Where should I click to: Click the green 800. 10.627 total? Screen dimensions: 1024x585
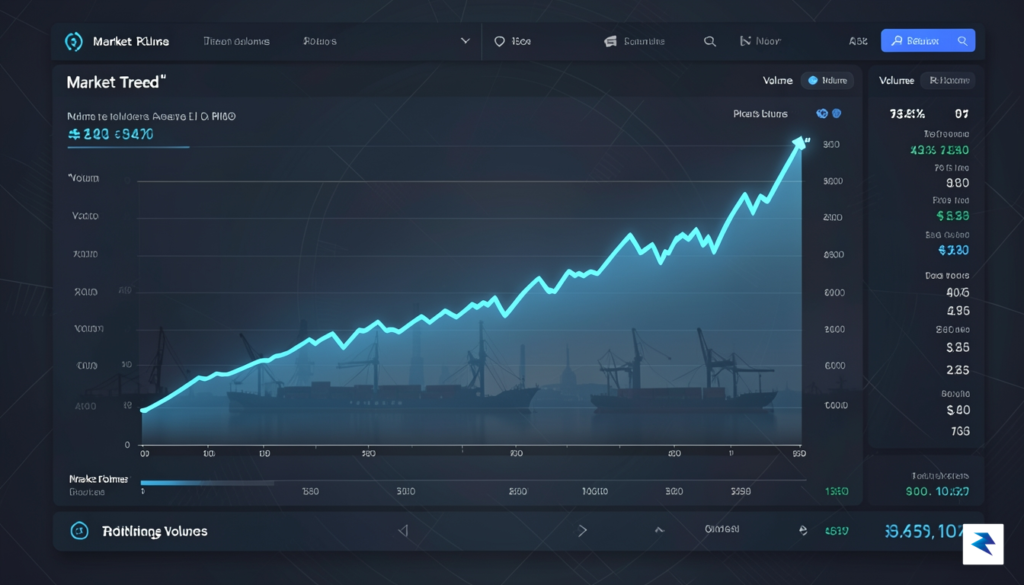click(x=937, y=492)
